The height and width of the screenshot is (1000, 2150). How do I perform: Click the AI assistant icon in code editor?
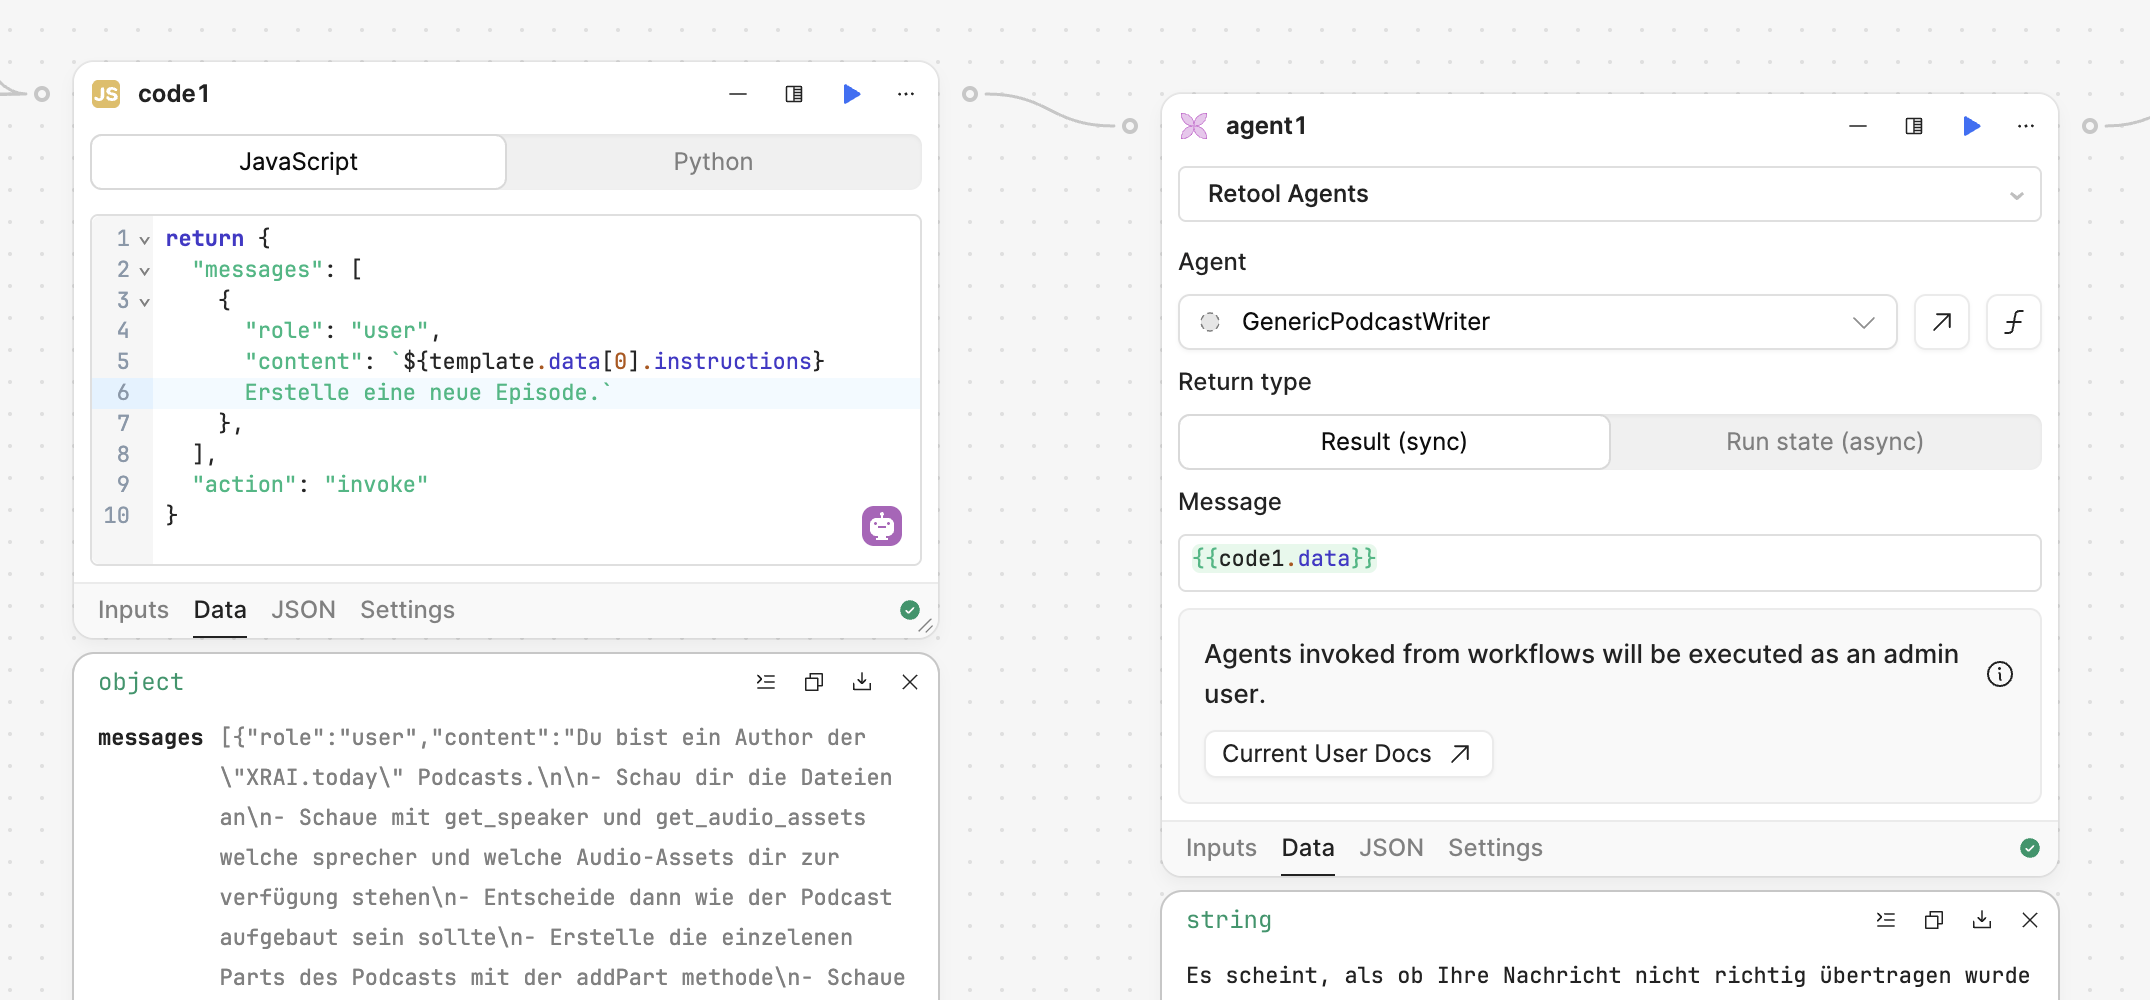881,526
